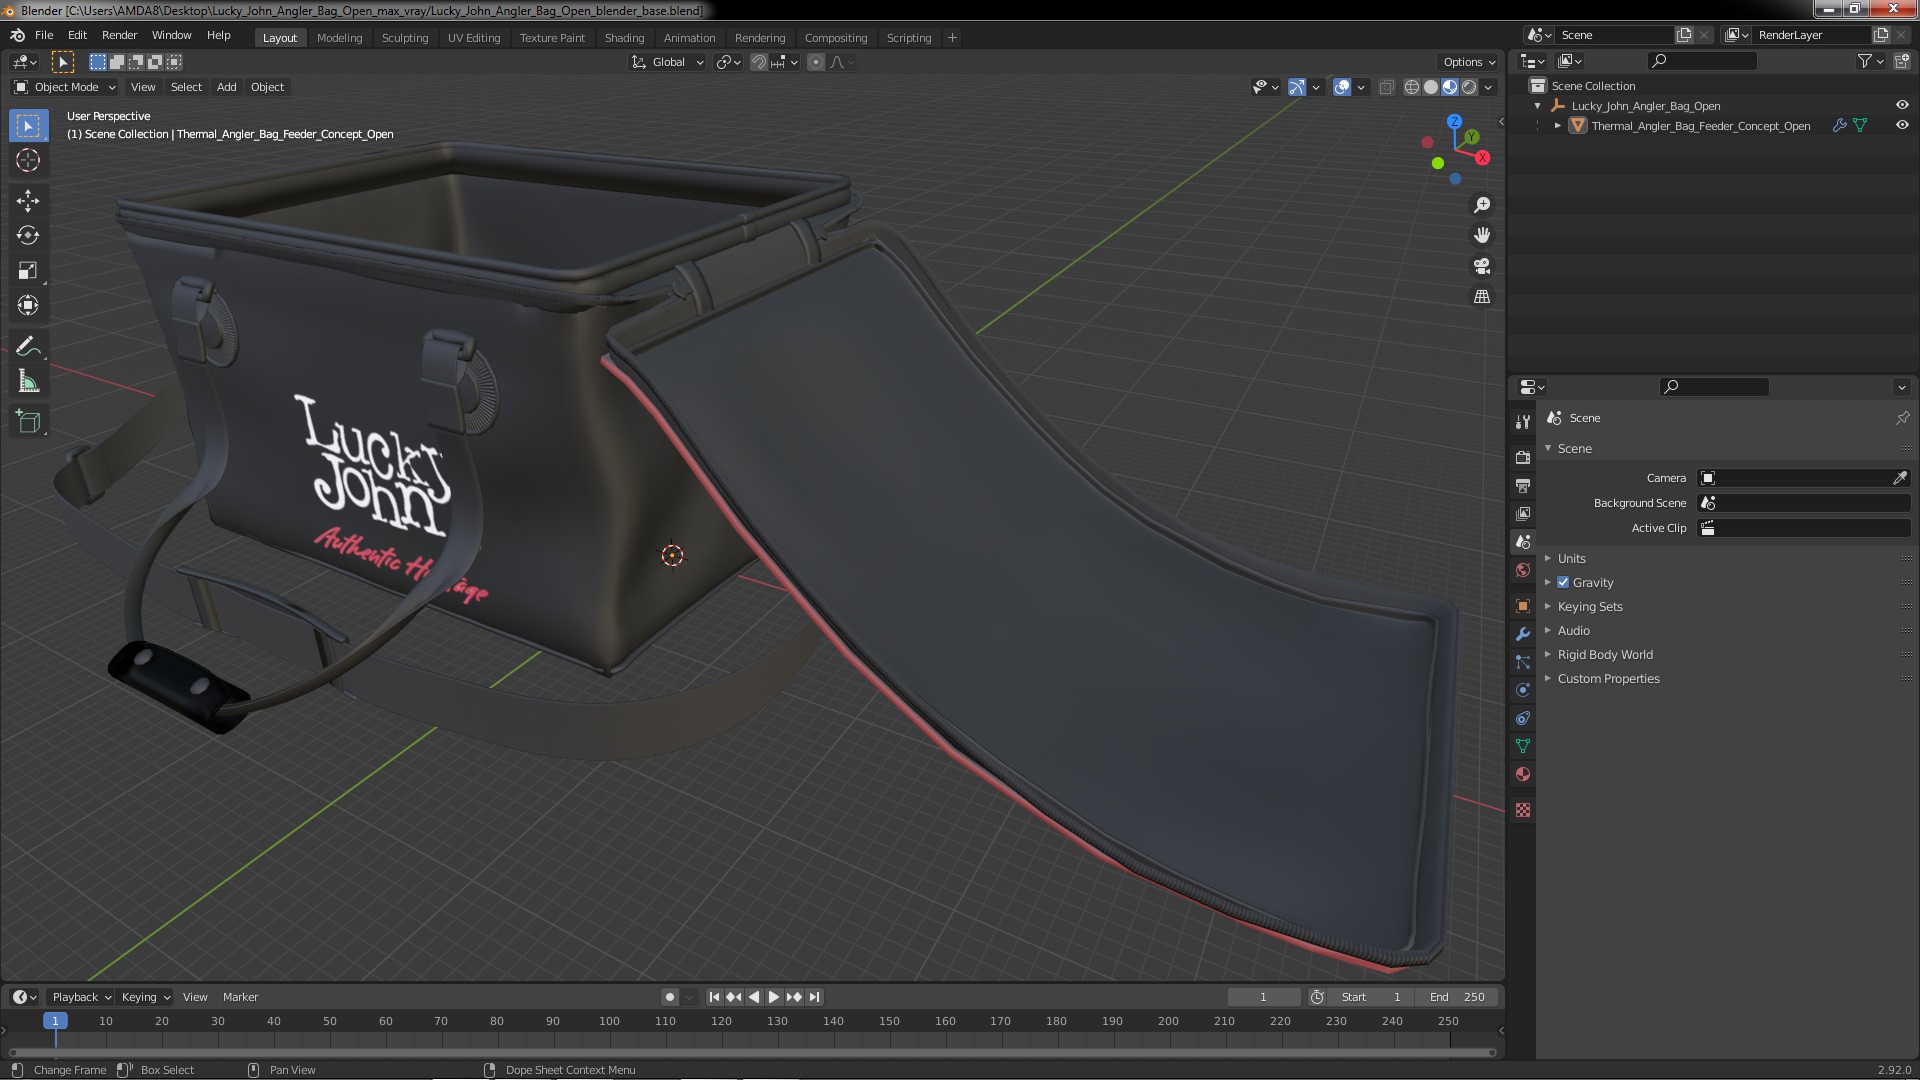Open the Modifiers wrench properties tab
Screen dimensions: 1920x1080
1522,634
